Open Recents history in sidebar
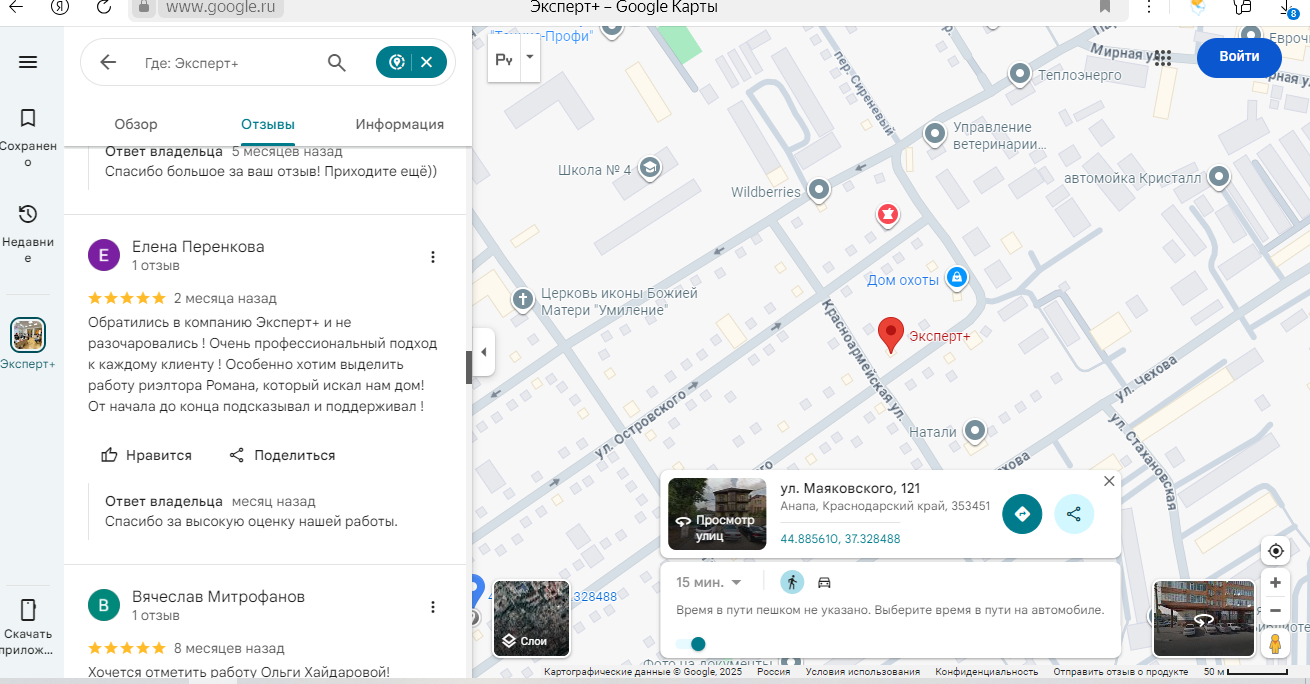 pos(28,214)
